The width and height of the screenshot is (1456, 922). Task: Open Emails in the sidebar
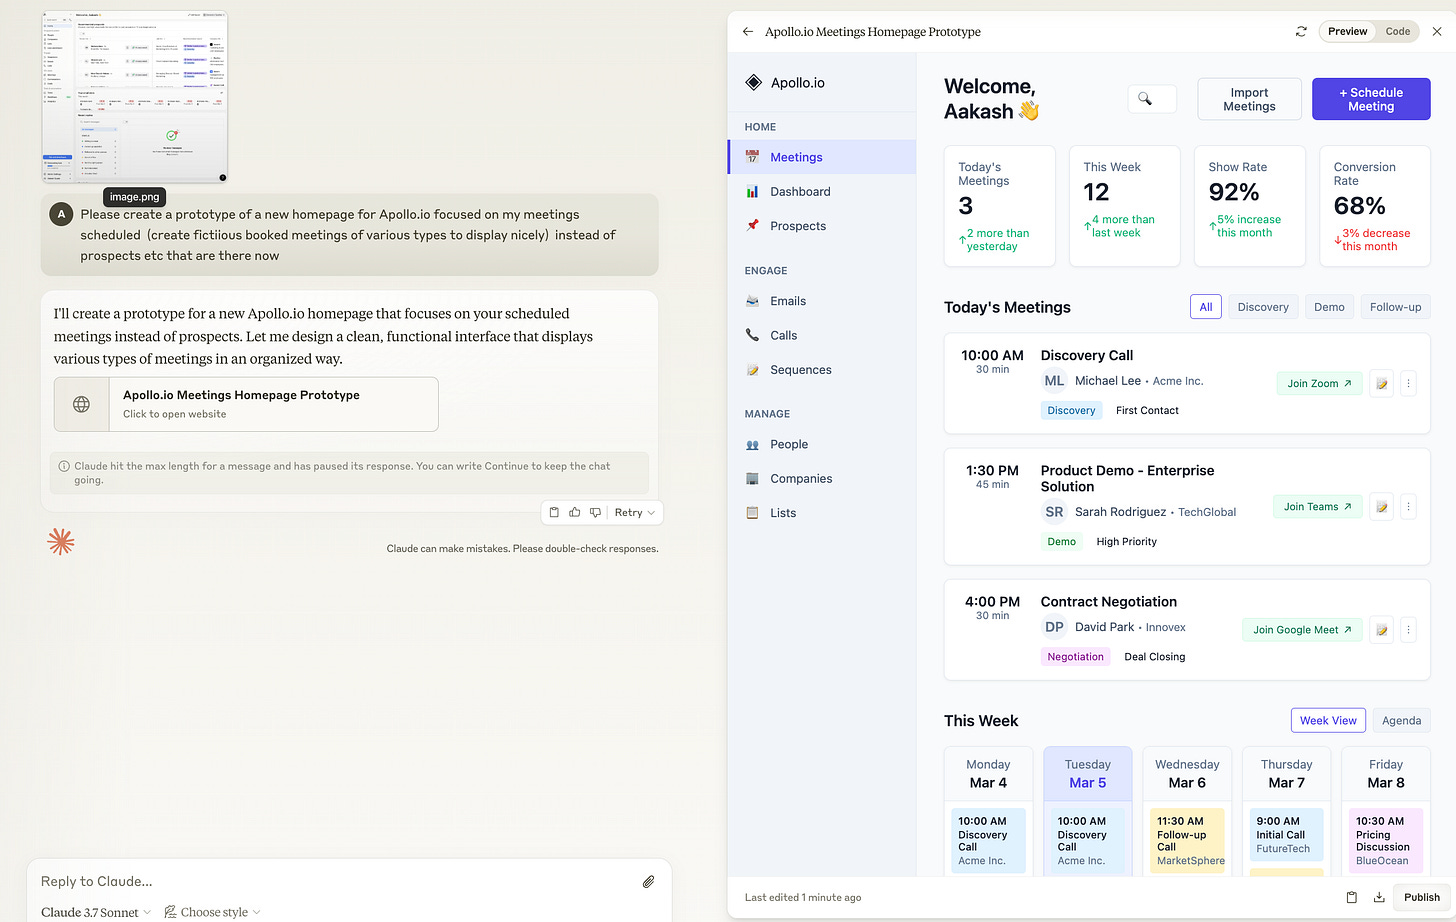[x=822, y=301]
